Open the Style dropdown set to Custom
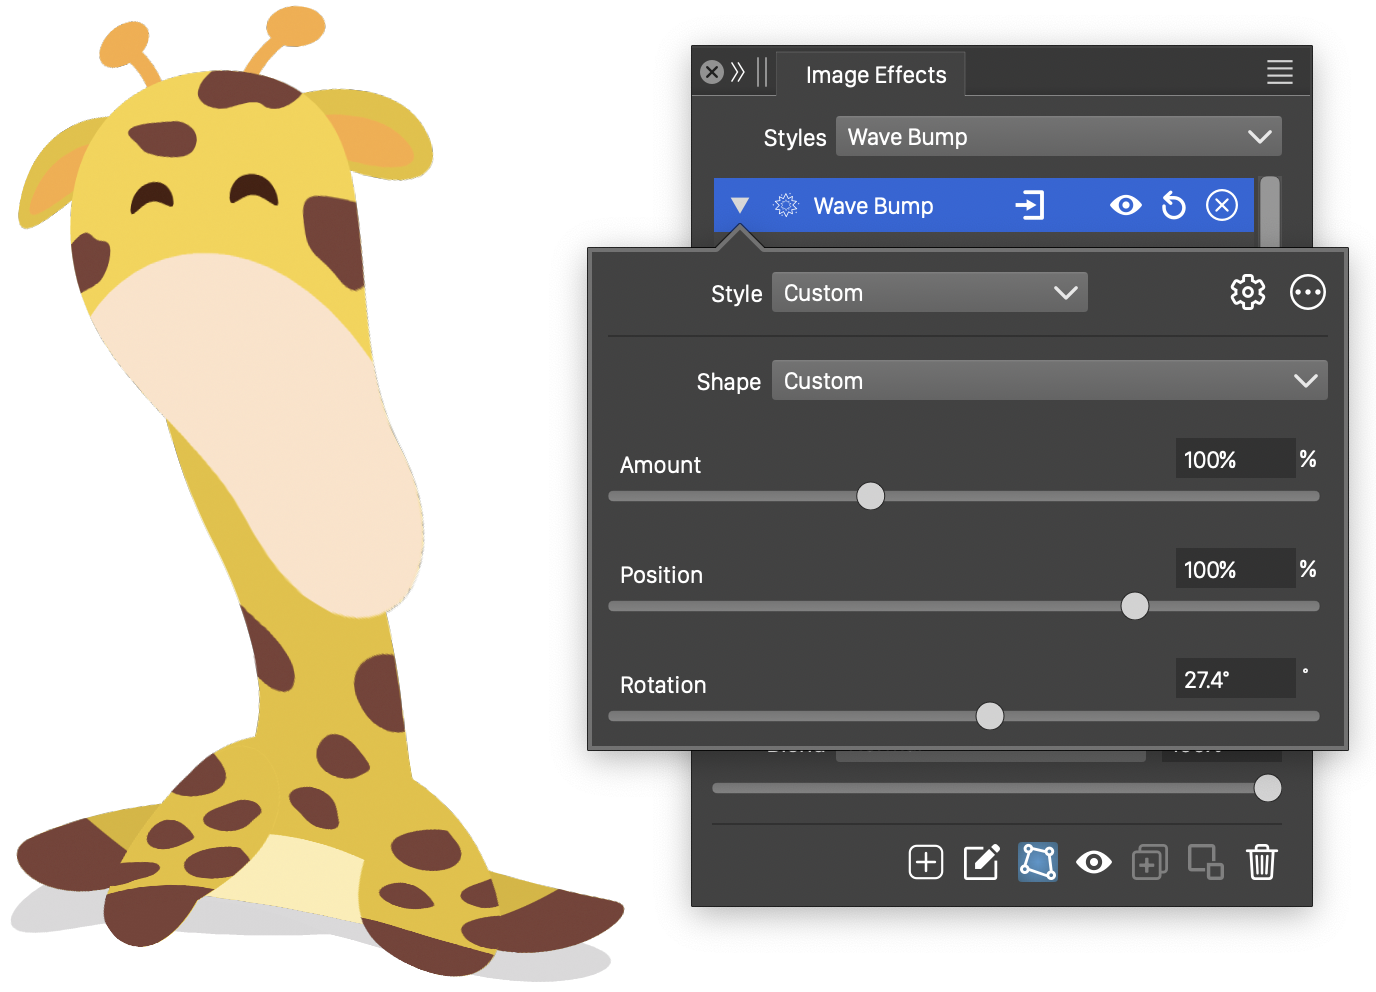Screen dimensions: 1376x992 click(x=929, y=293)
